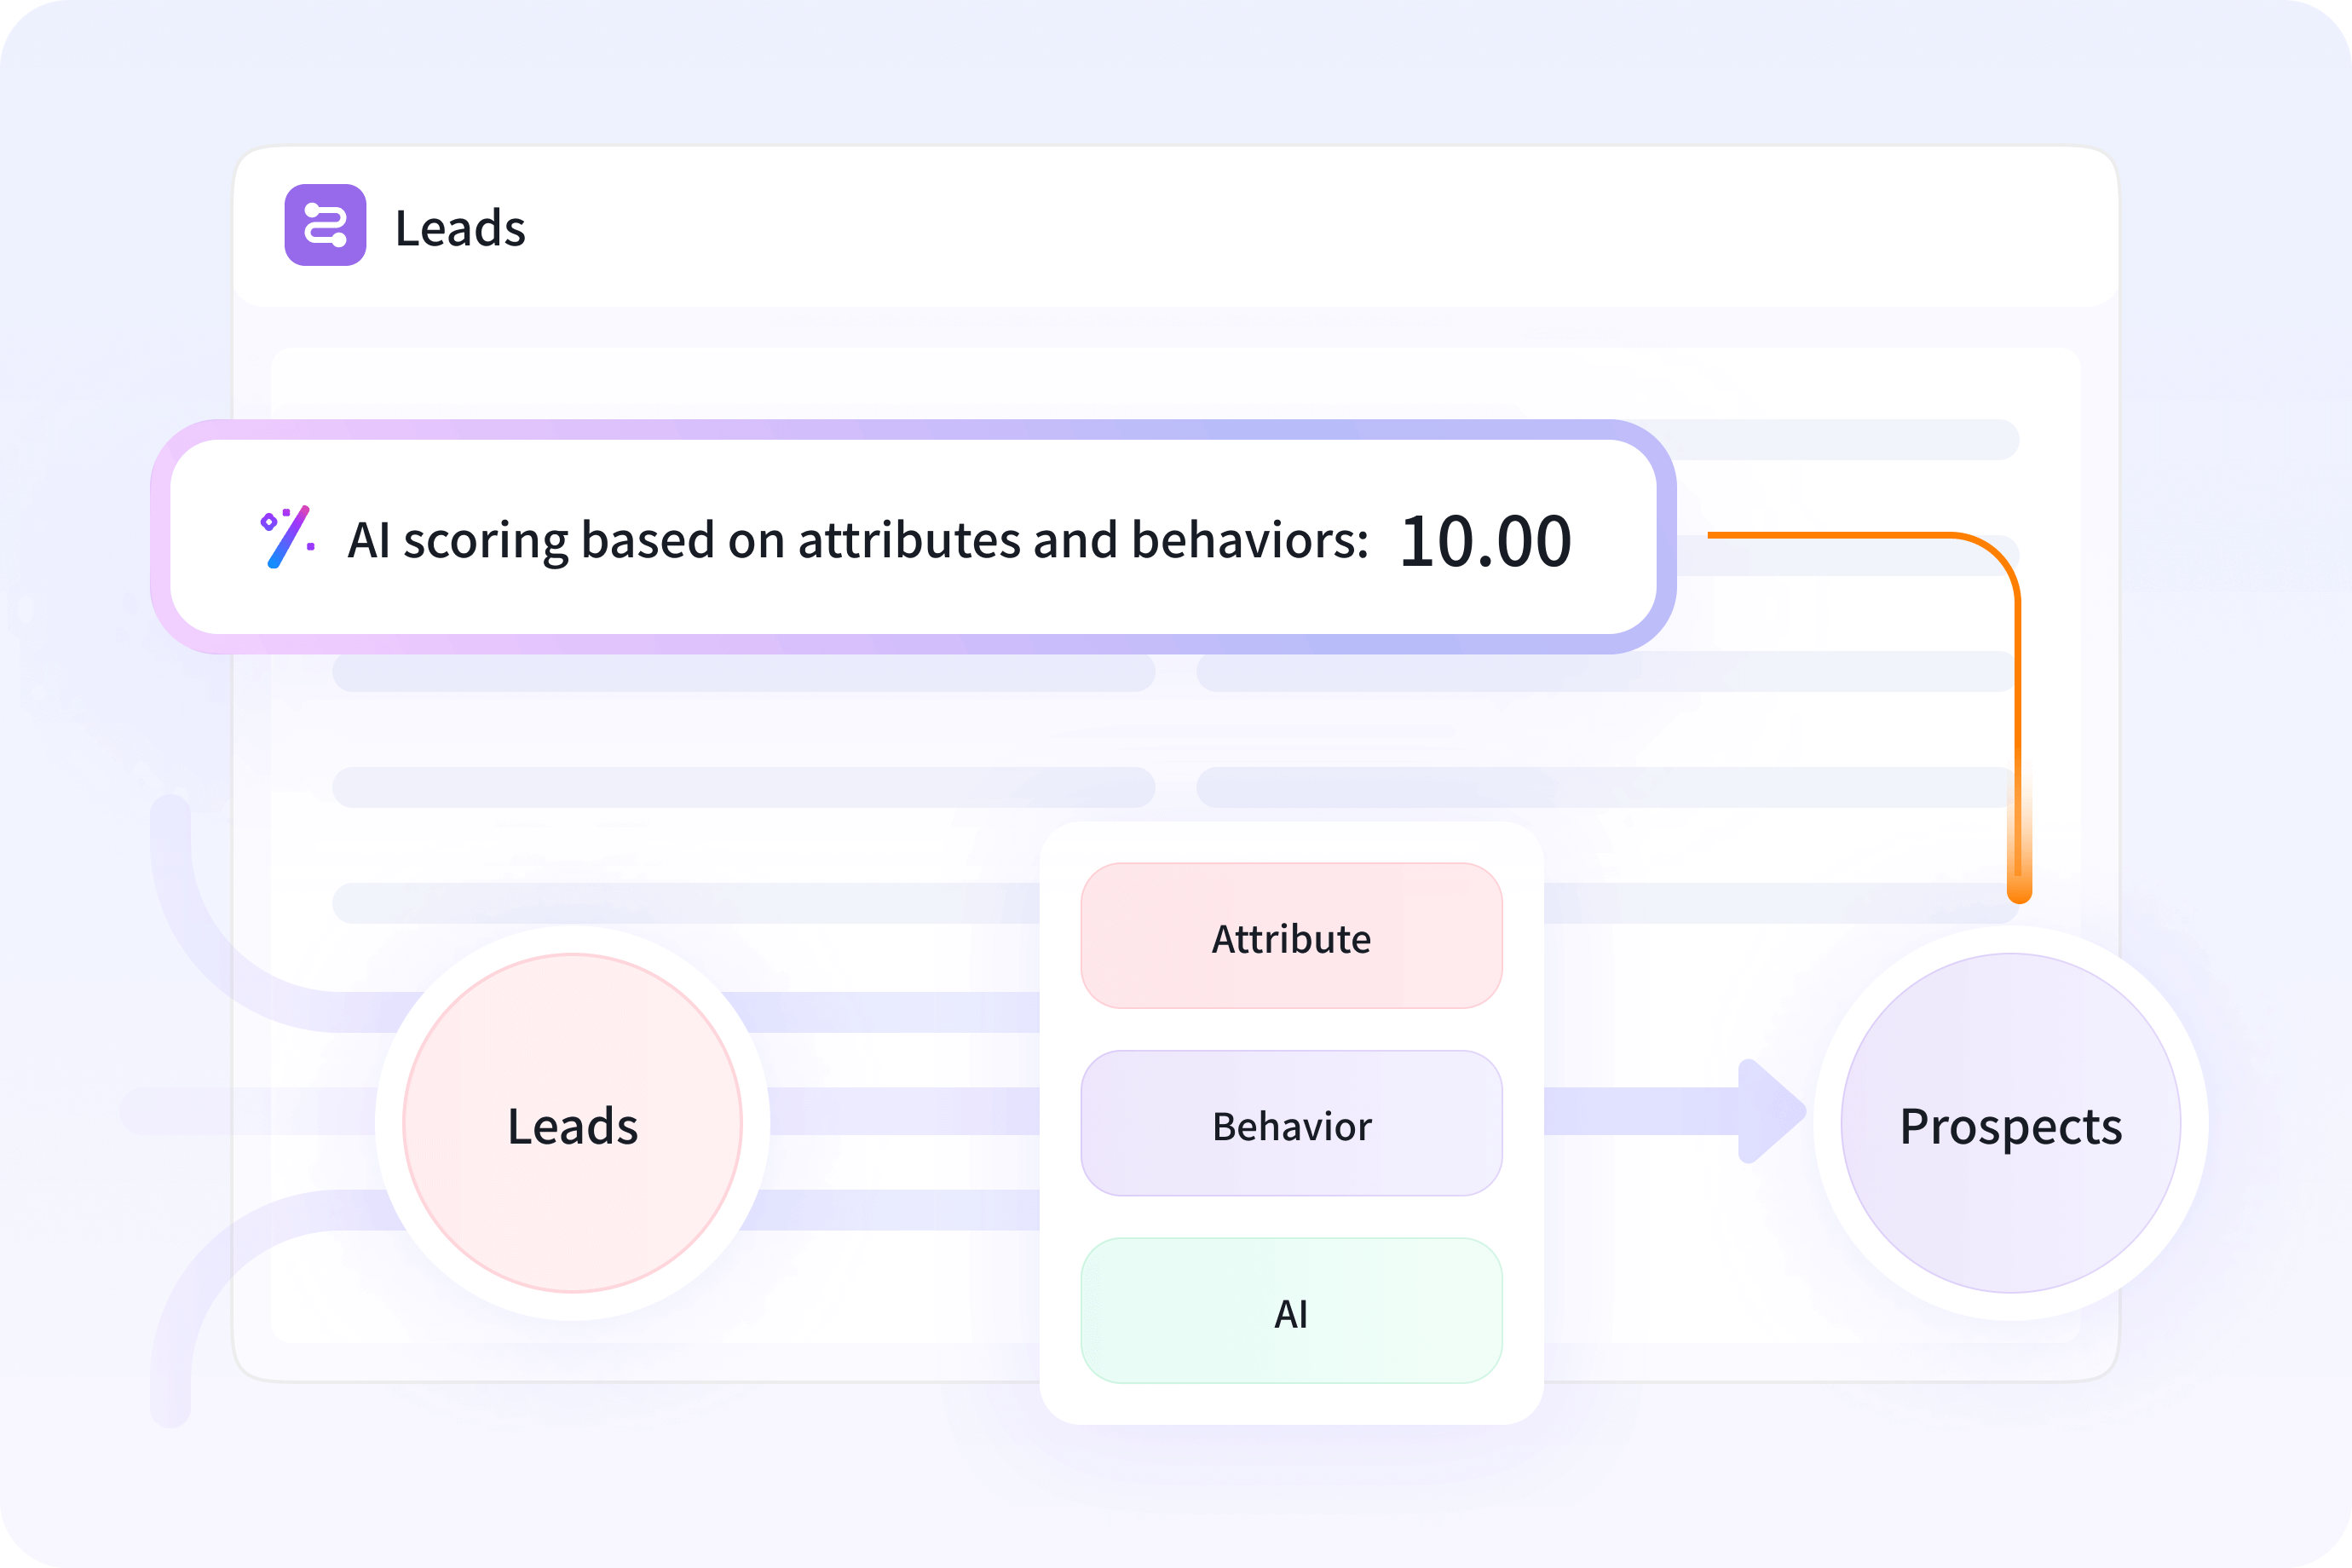Click the pink Leads circle
The height and width of the screenshot is (1568, 2352).
(x=572, y=1123)
